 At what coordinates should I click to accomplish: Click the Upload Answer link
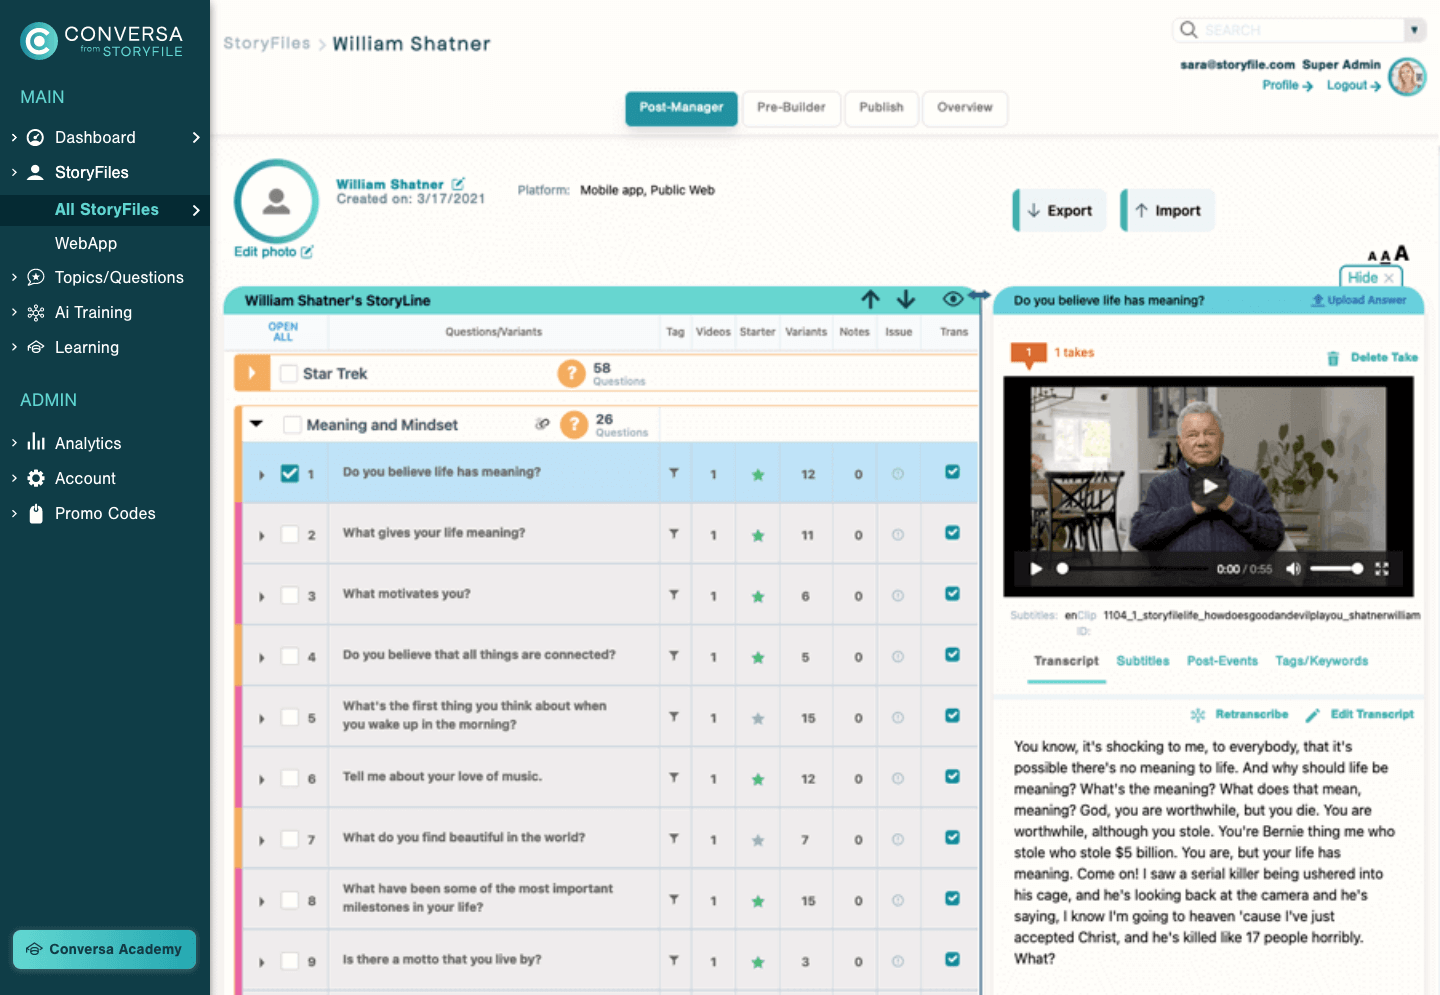[1358, 300]
